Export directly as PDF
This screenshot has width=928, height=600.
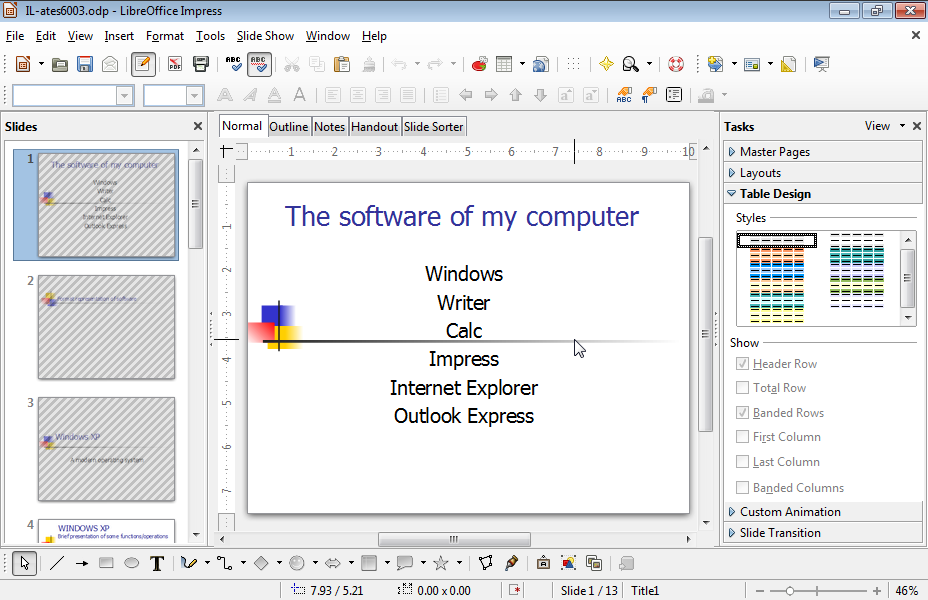coord(175,64)
